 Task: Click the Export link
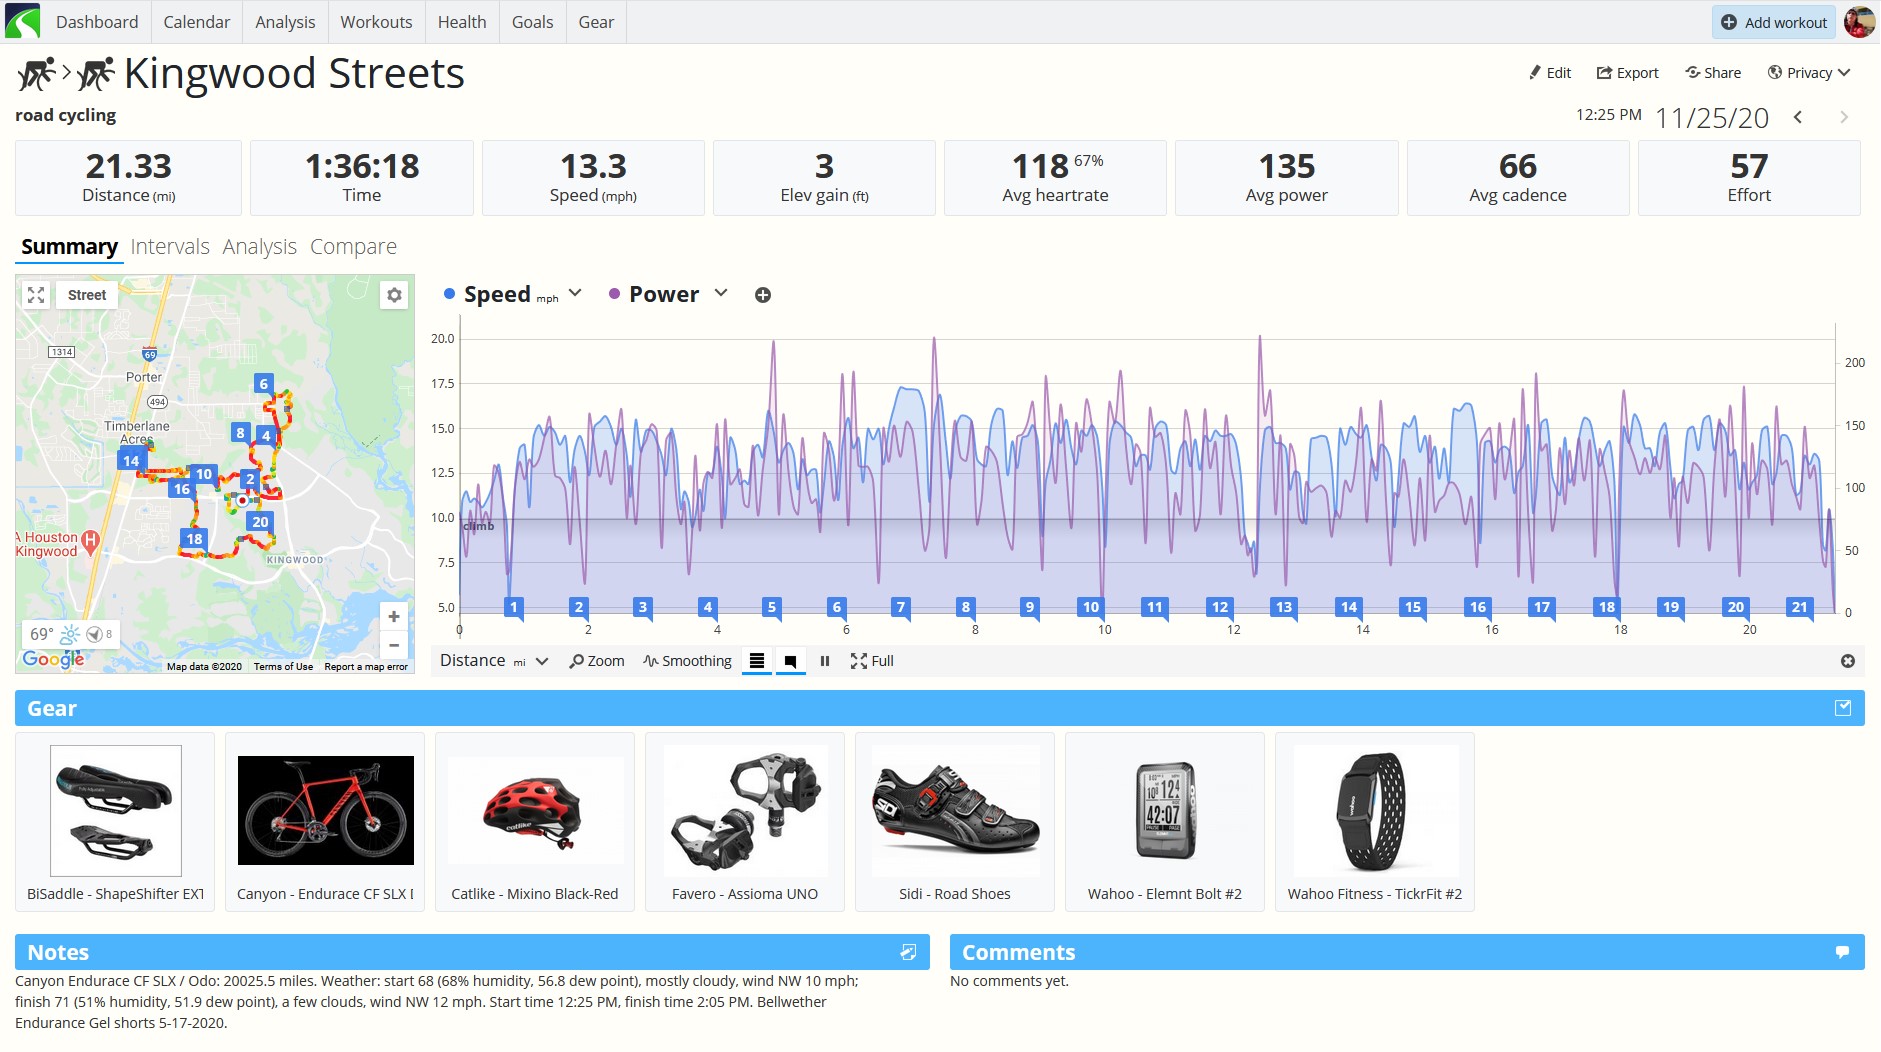[1627, 73]
